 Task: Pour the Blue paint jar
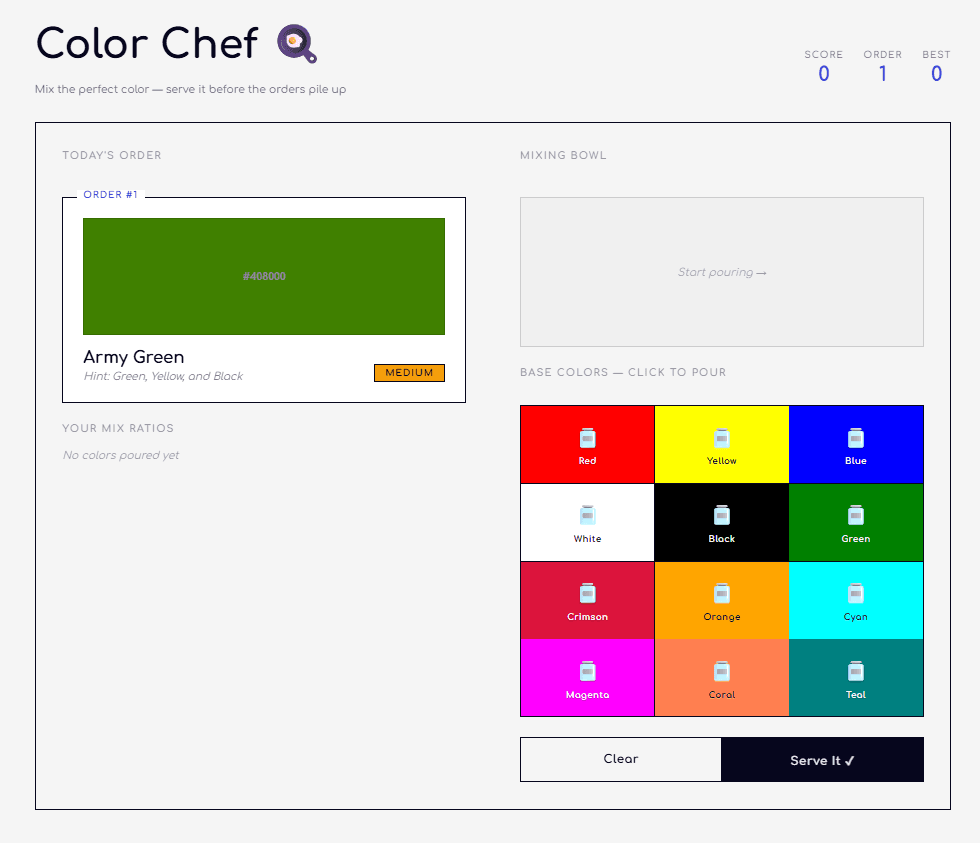click(x=855, y=443)
